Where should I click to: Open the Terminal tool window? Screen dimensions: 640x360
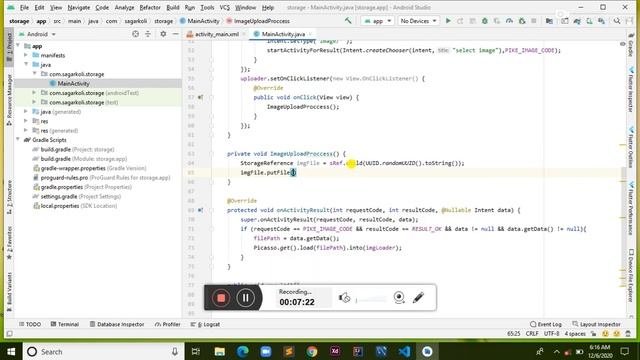pyautogui.click(x=64, y=324)
